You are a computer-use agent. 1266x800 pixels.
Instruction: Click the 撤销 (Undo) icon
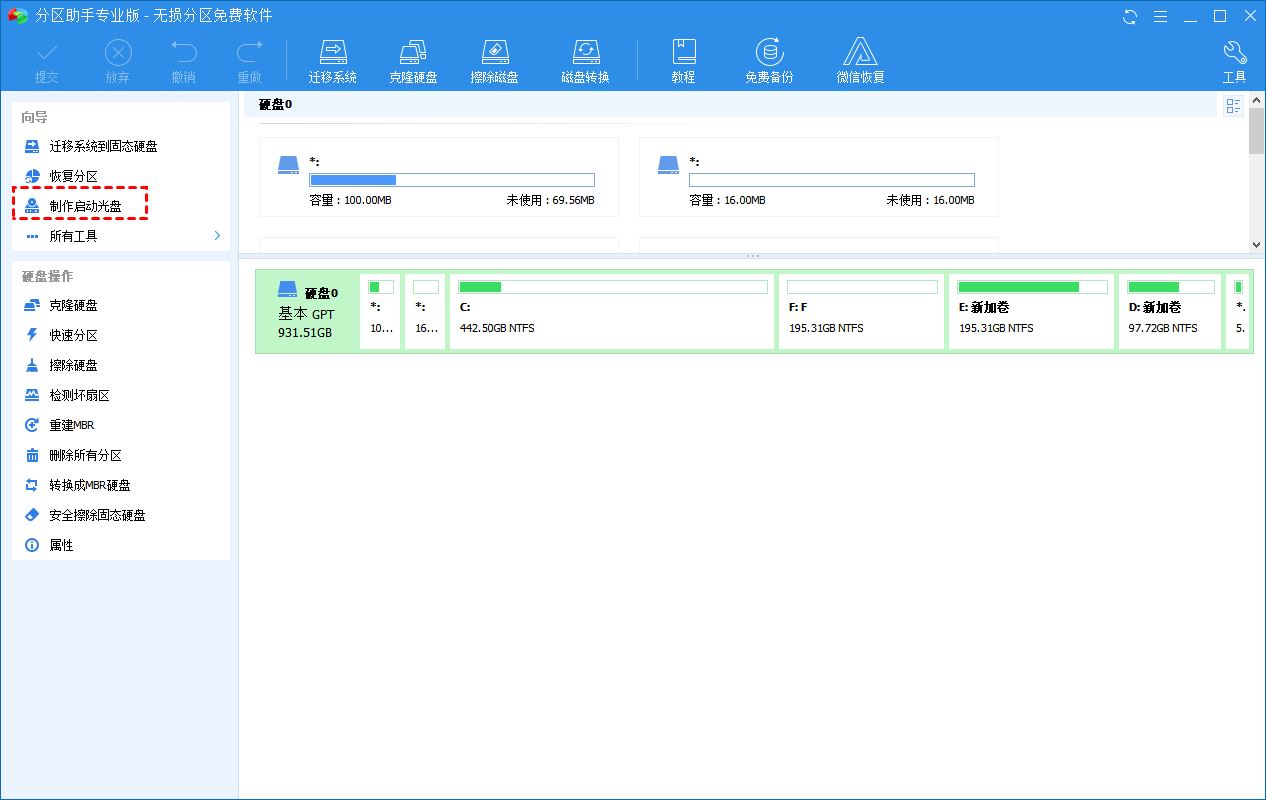coord(181,60)
